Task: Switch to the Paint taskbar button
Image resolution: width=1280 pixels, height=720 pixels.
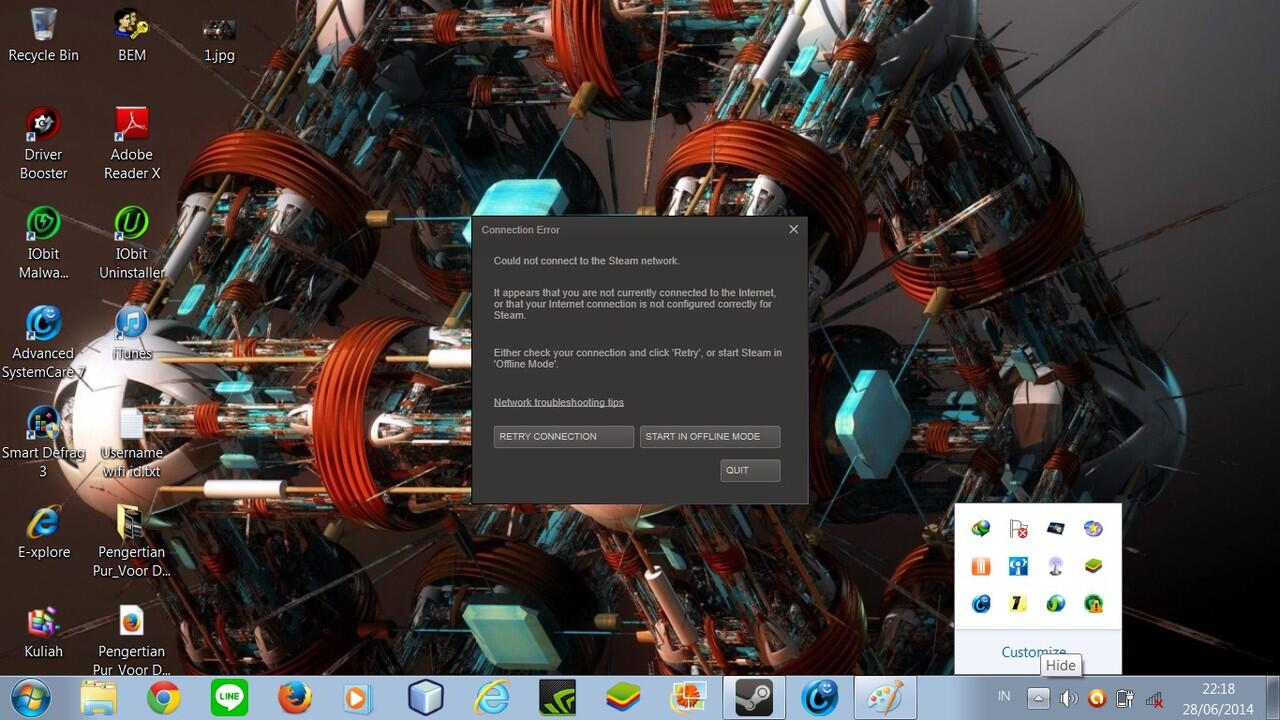Action: tap(885, 698)
